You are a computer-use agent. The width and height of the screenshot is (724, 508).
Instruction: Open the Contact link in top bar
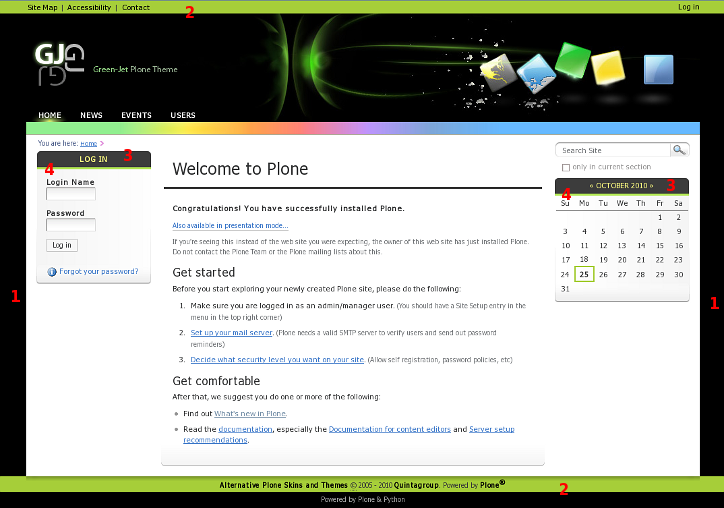point(136,7)
